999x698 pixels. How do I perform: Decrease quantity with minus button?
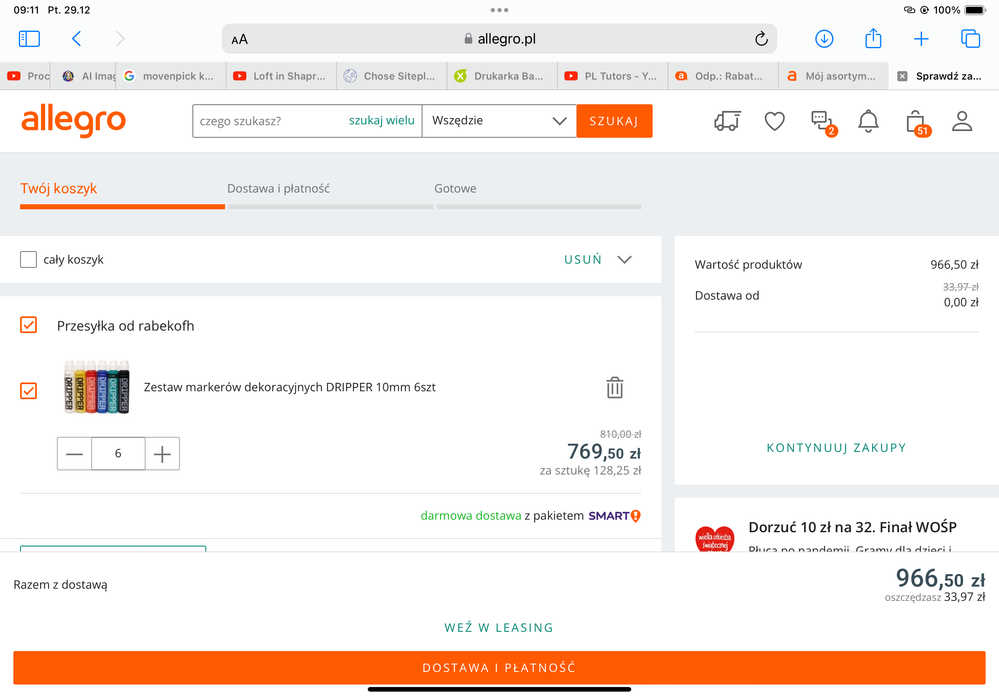click(x=75, y=453)
